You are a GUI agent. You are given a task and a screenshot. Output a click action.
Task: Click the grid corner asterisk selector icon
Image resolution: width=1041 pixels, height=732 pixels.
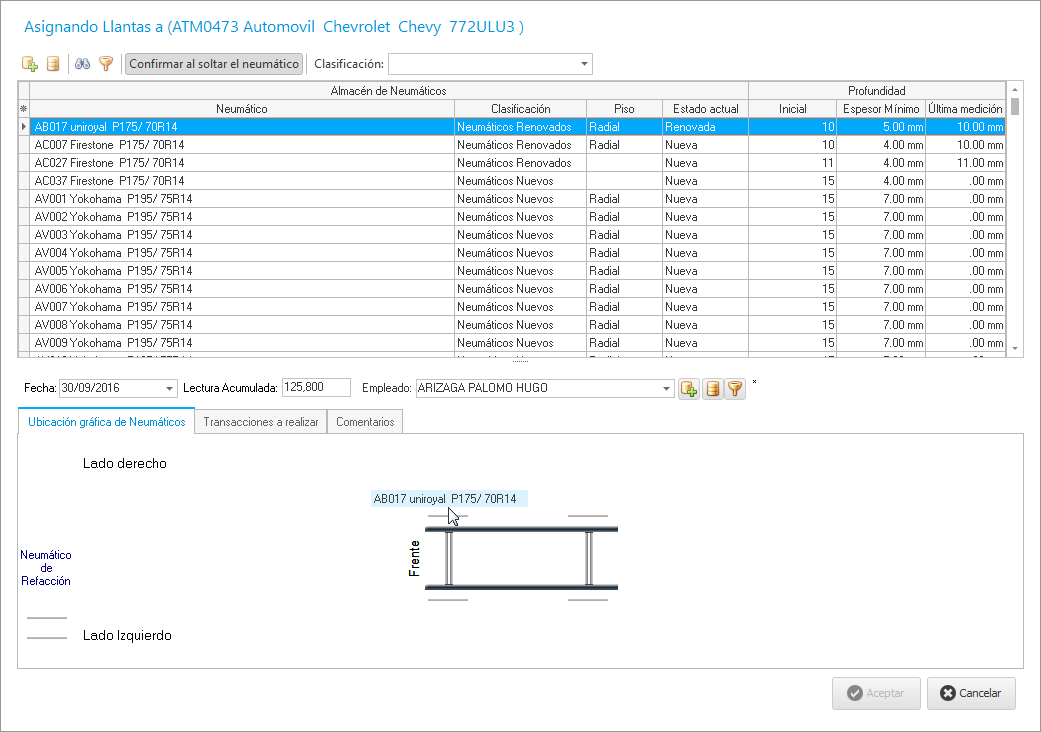24,109
